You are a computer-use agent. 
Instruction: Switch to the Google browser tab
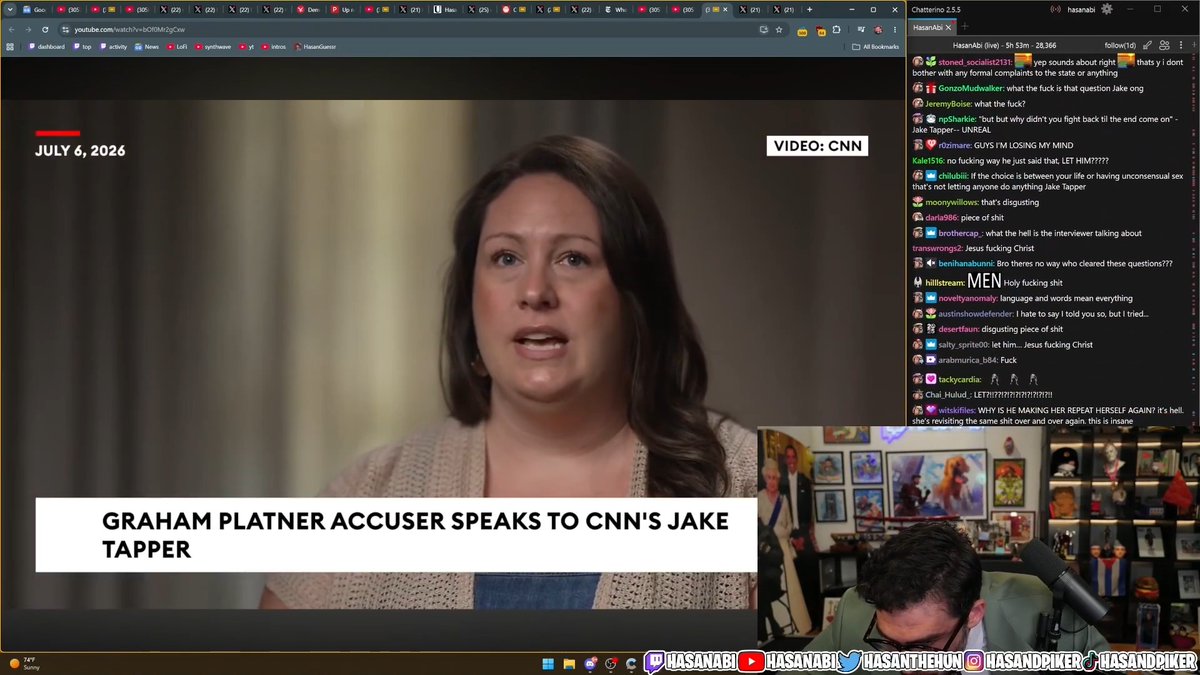(x=34, y=9)
